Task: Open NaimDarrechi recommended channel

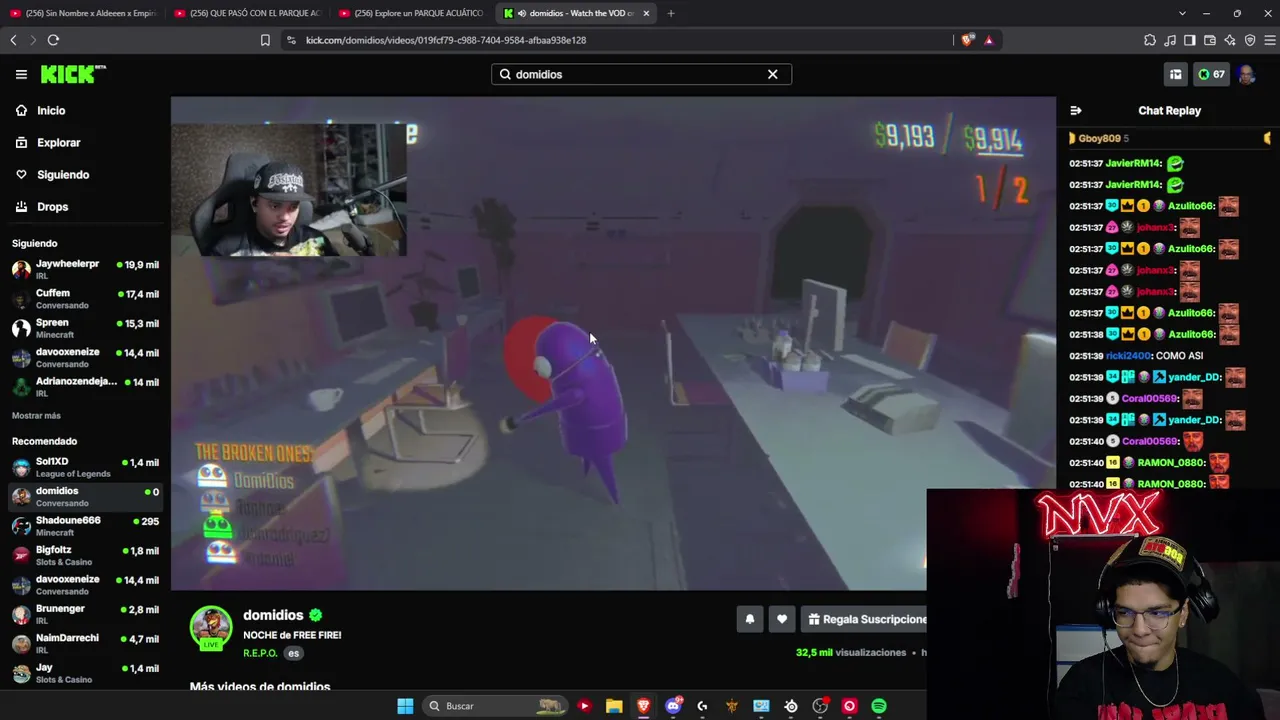Action: (x=85, y=643)
